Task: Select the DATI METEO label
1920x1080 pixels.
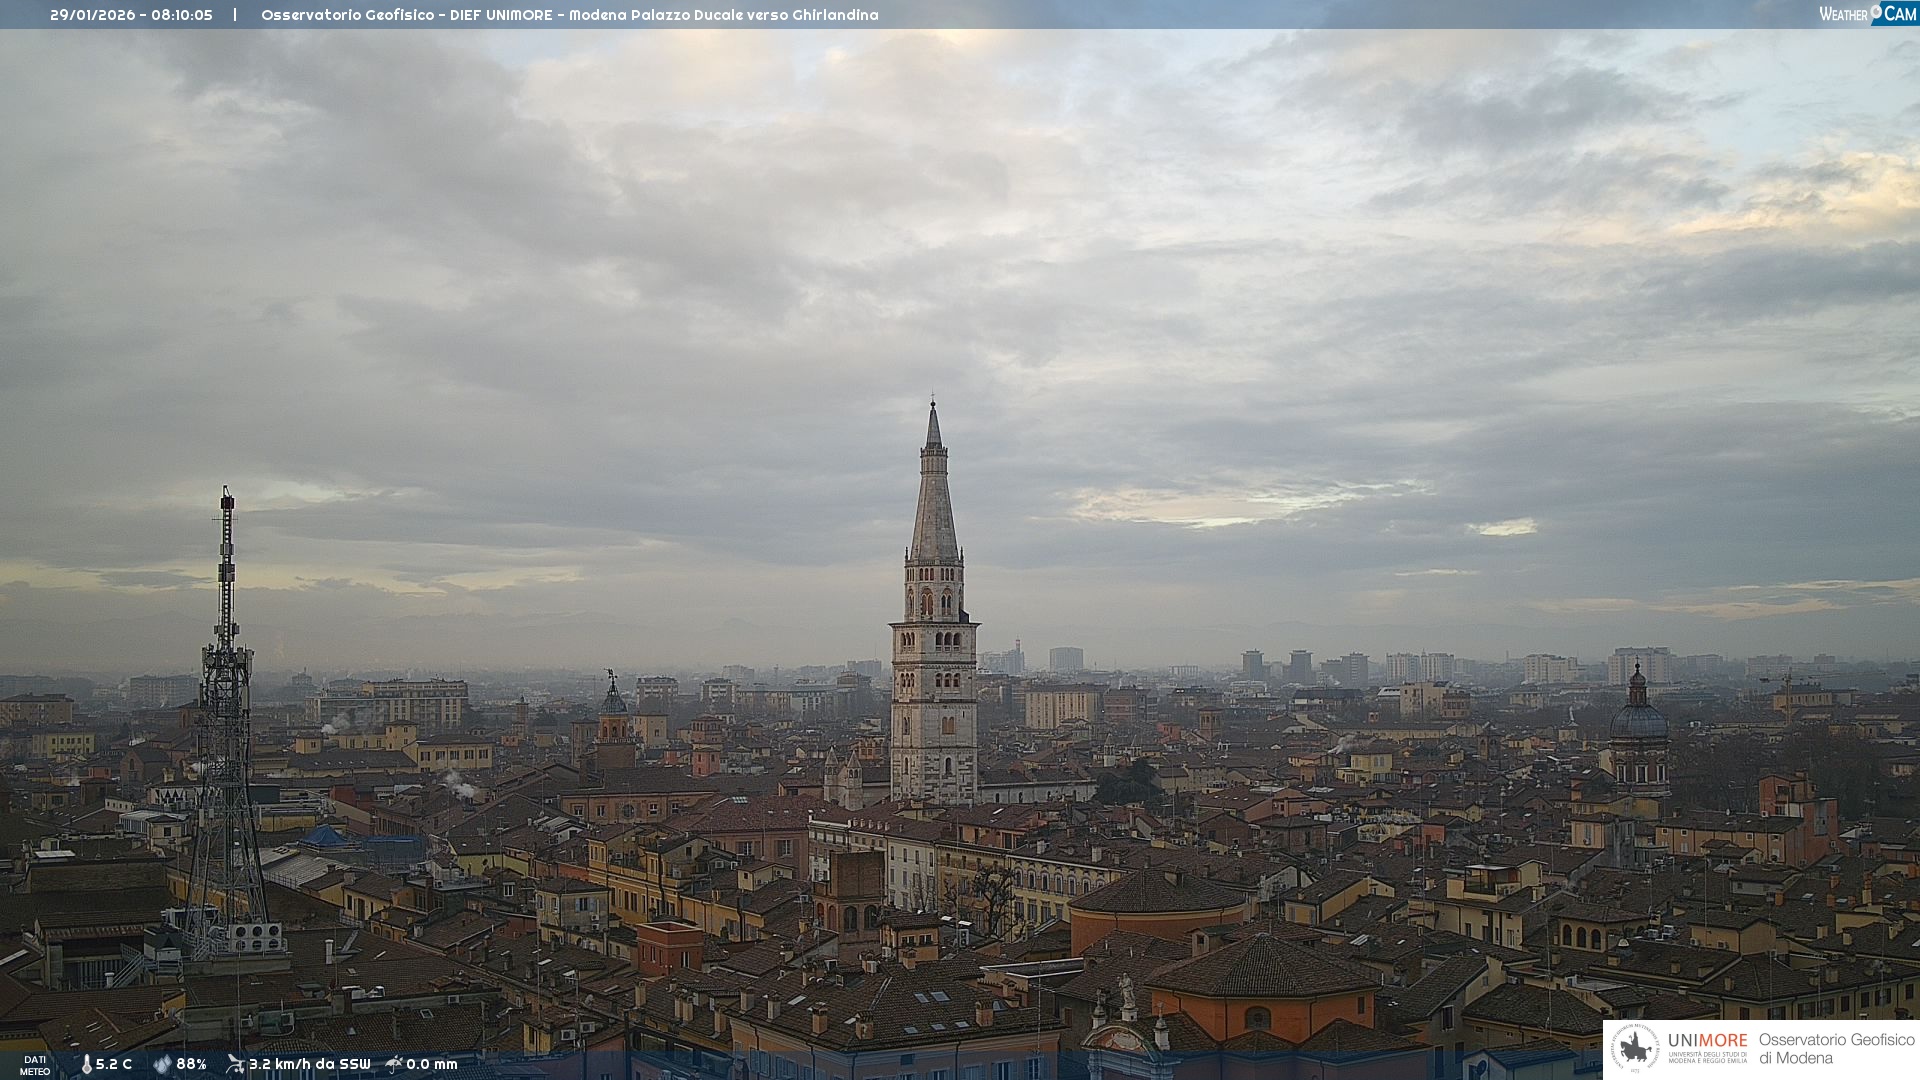Action: click(x=35, y=1065)
